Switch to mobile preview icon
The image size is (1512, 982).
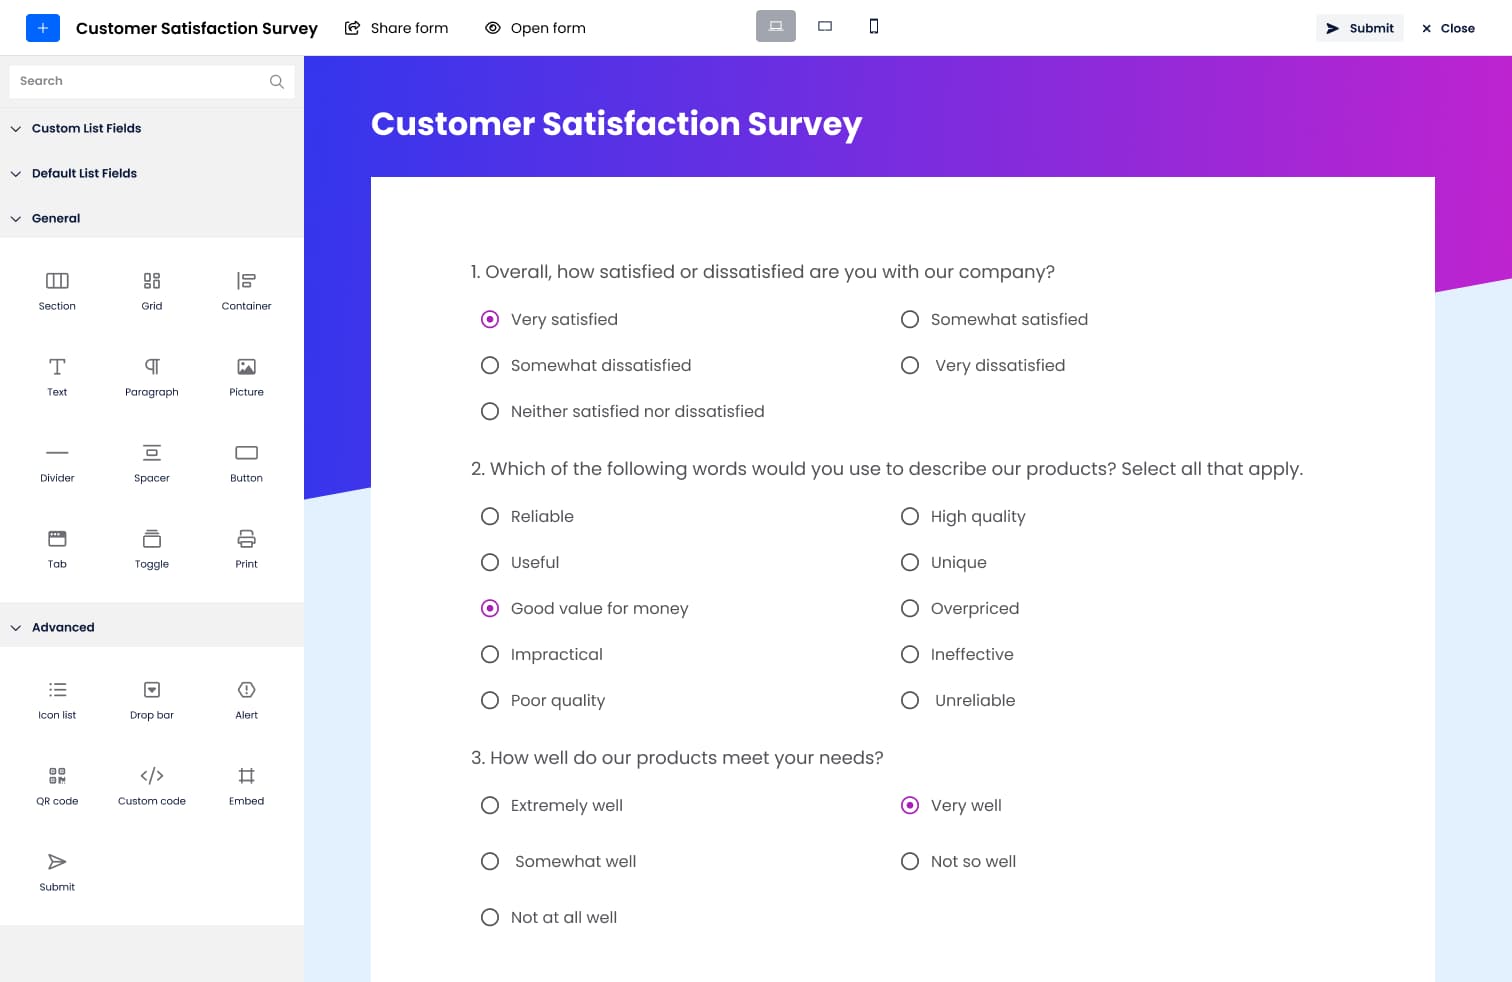(x=874, y=27)
